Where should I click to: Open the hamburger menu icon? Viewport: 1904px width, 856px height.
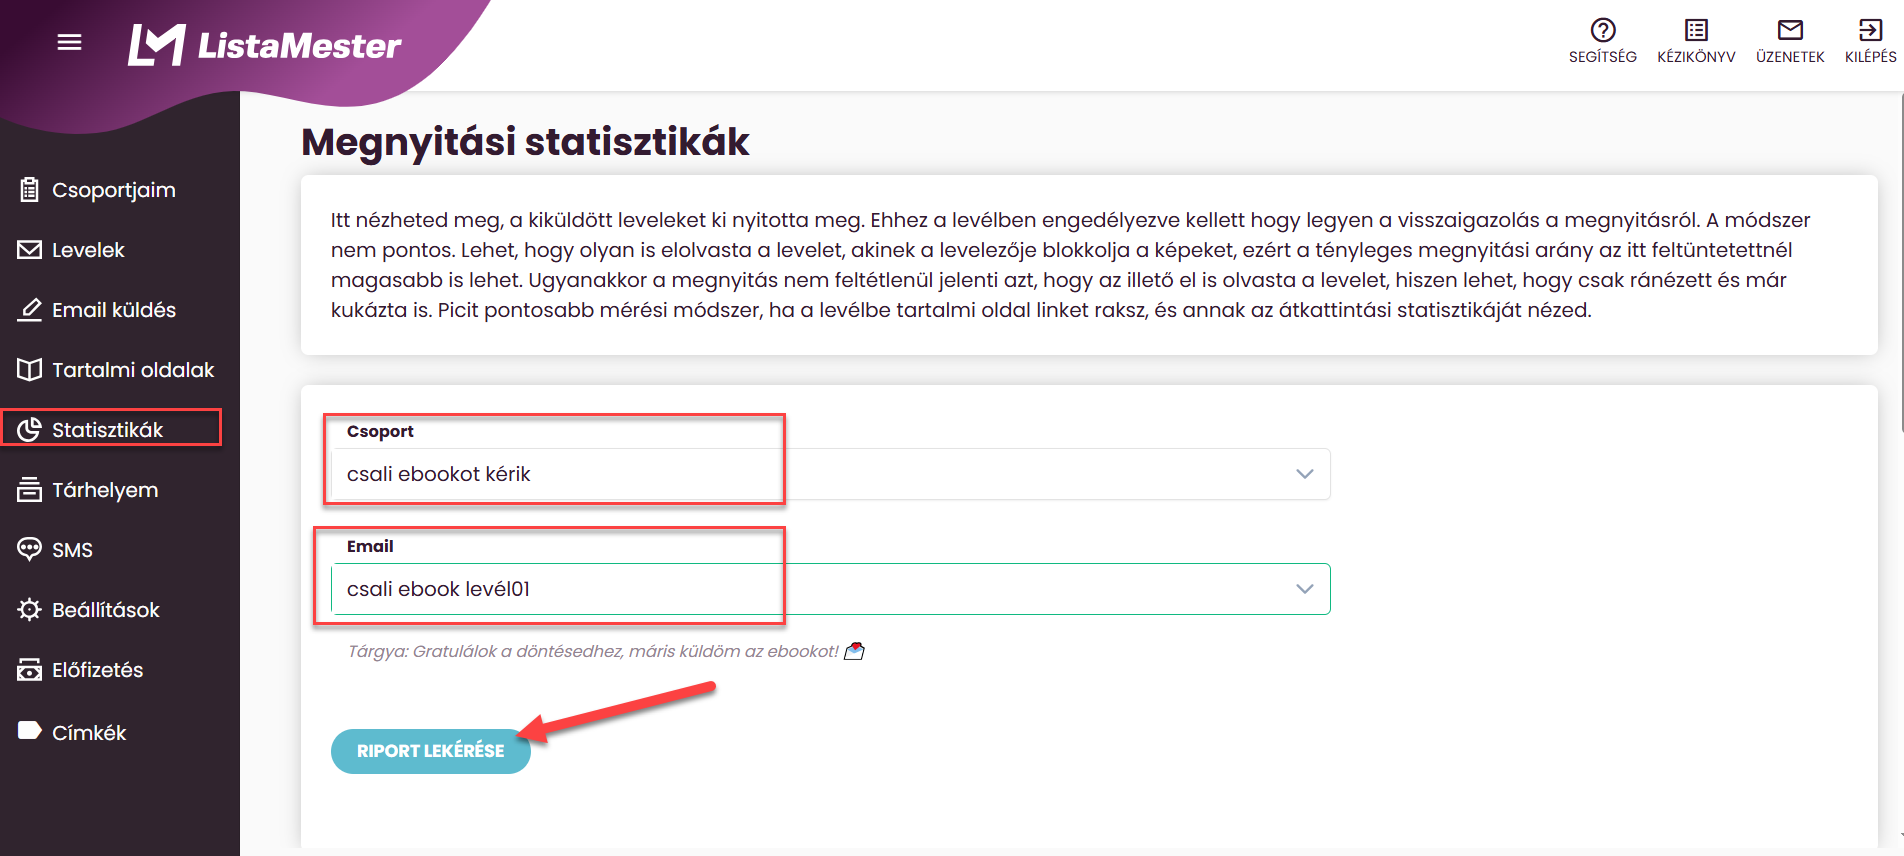pos(69,42)
